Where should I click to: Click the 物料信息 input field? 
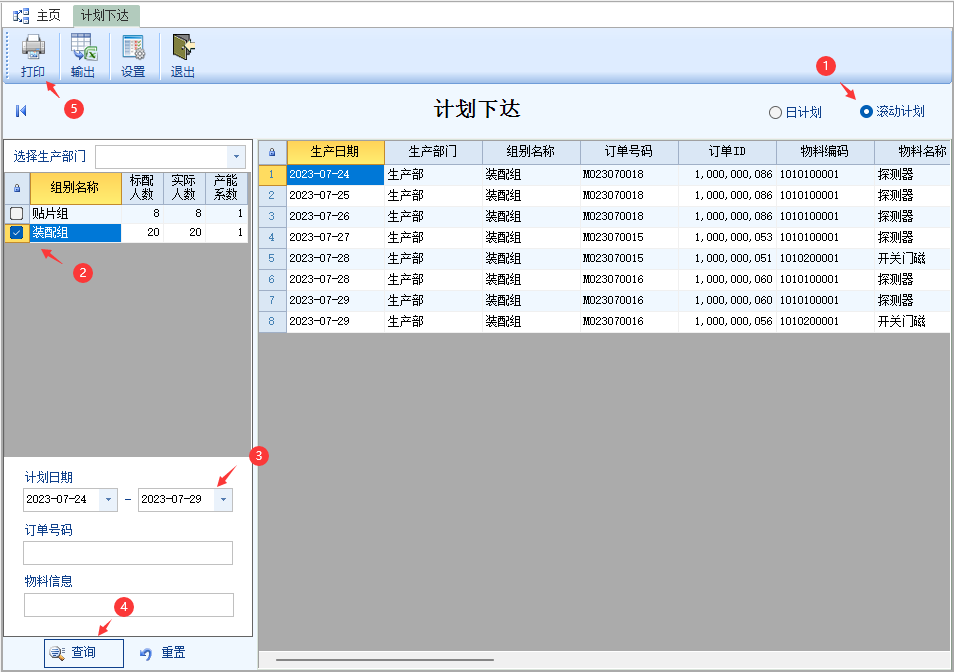tap(128, 604)
